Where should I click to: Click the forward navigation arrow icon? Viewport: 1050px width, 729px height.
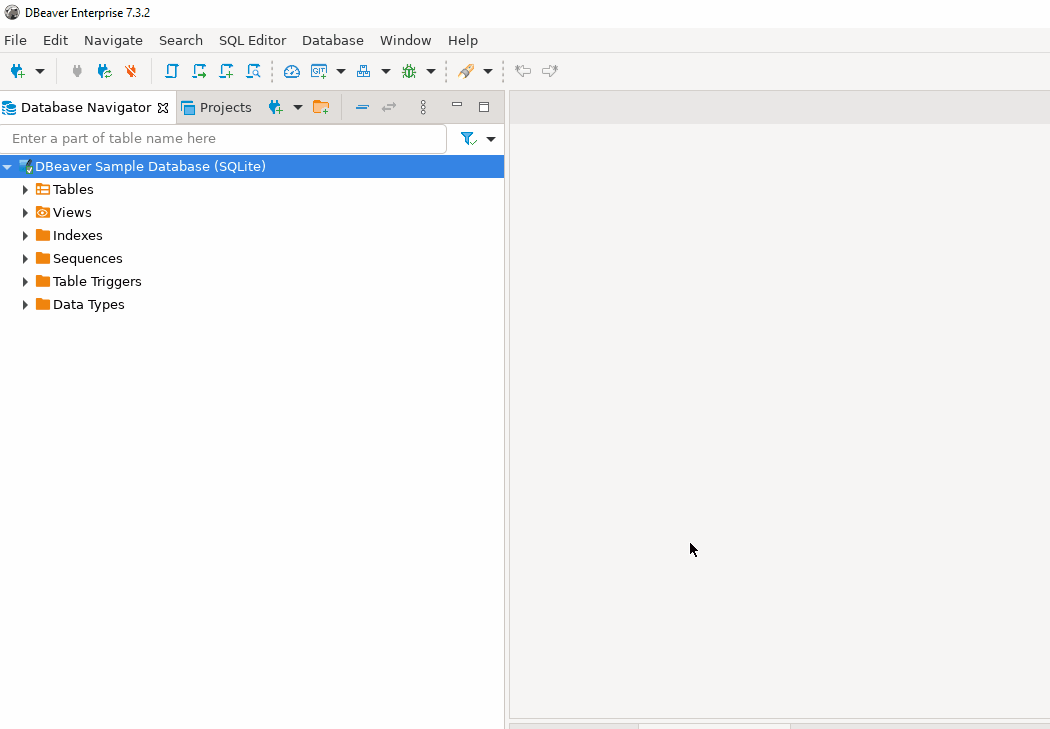point(550,71)
